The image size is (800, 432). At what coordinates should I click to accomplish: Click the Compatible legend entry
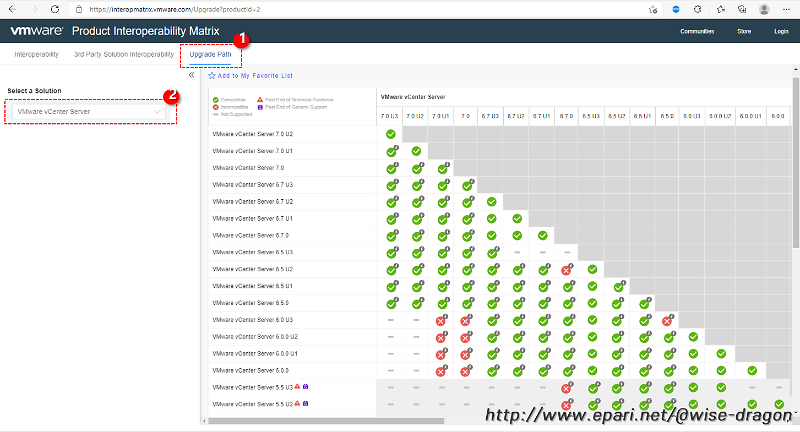click(x=229, y=100)
